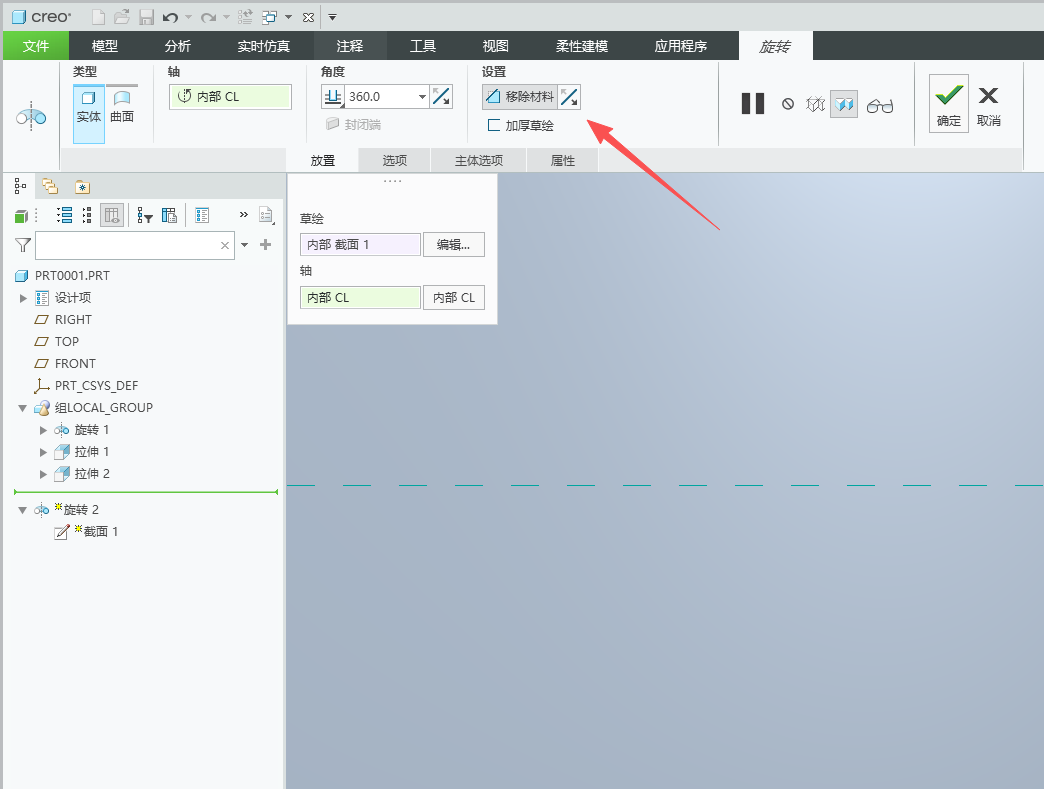Click the angle depth option icon
1044x789 pixels.
point(333,97)
